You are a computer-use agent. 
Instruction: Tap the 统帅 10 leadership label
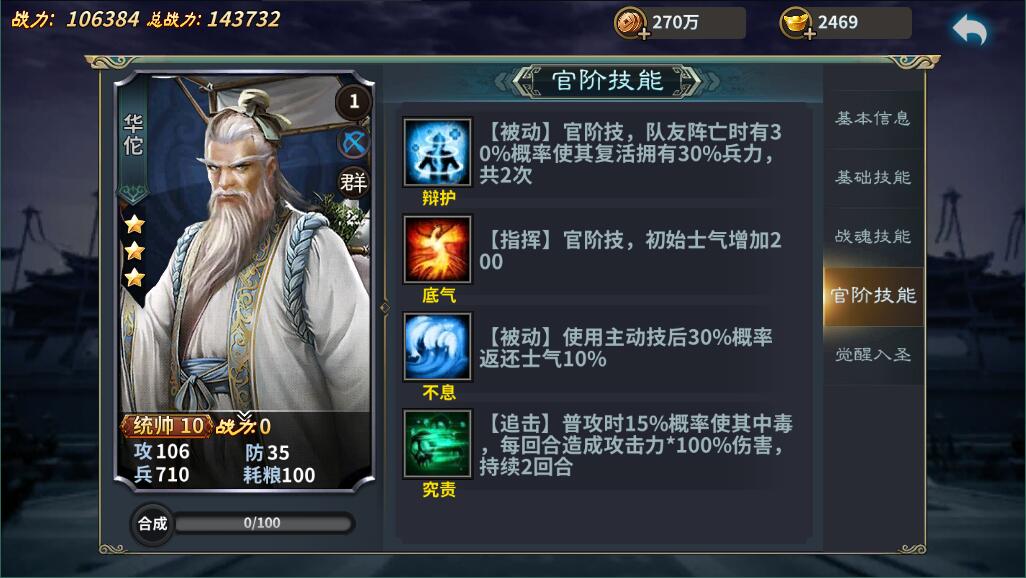coord(168,426)
